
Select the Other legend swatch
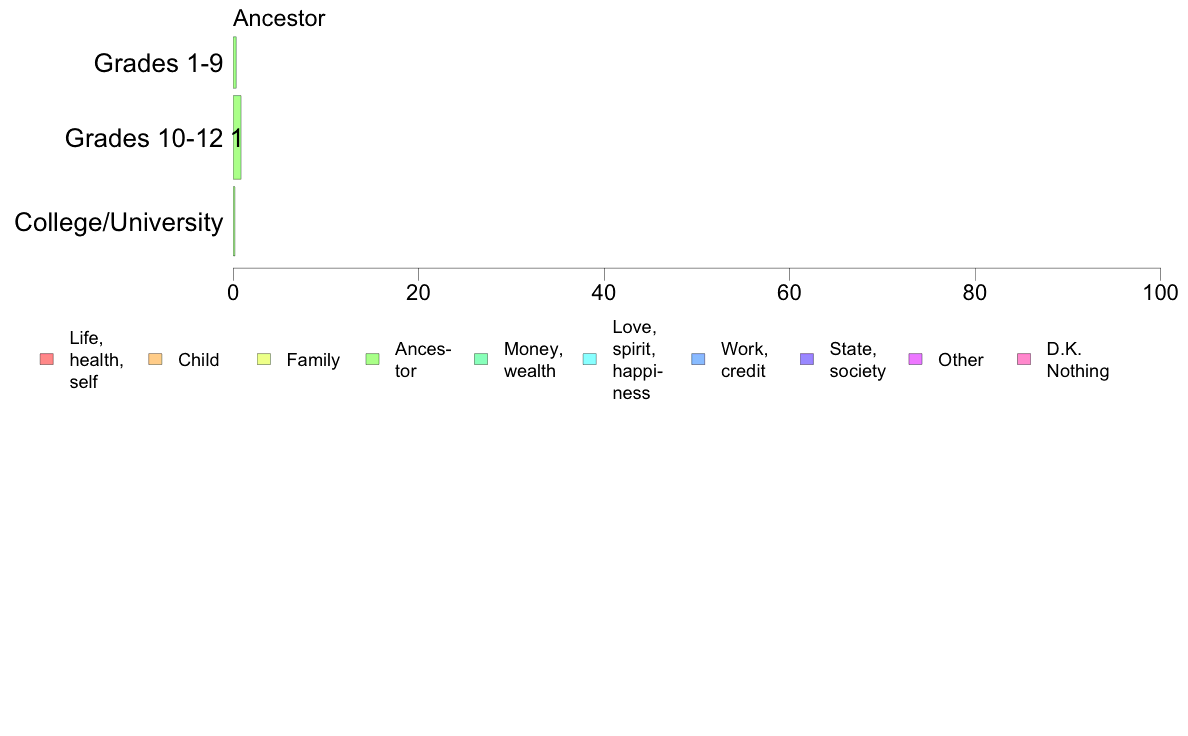click(915, 359)
